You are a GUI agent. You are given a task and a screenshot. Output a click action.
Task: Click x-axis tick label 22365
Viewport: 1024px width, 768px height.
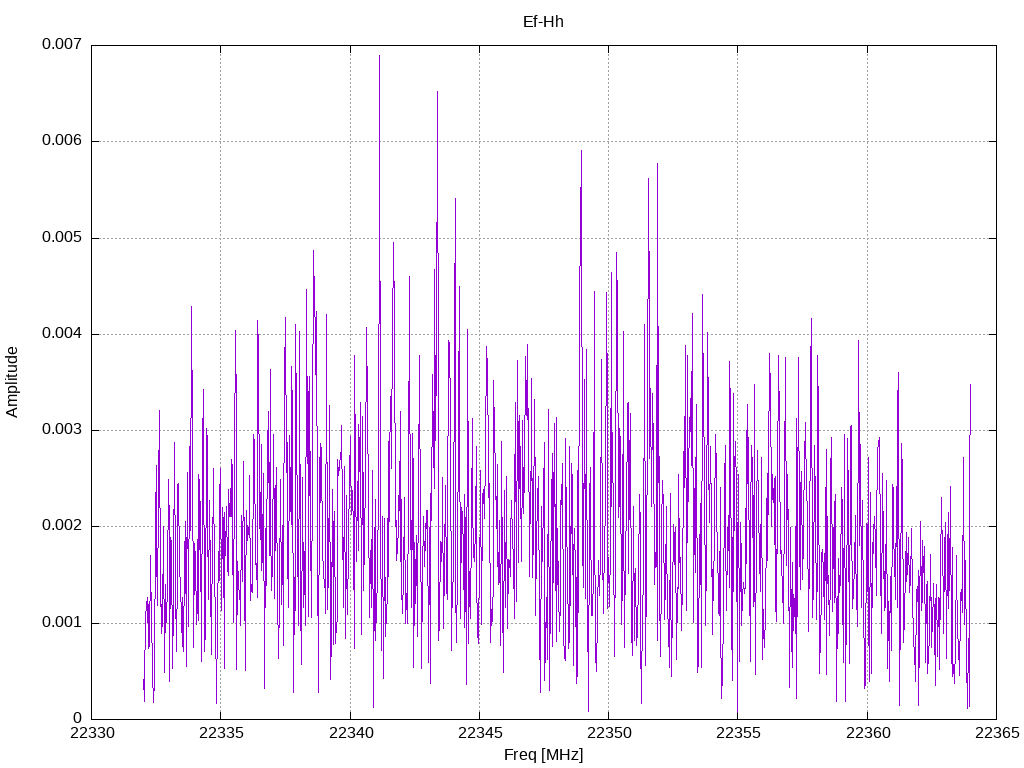point(997,733)
